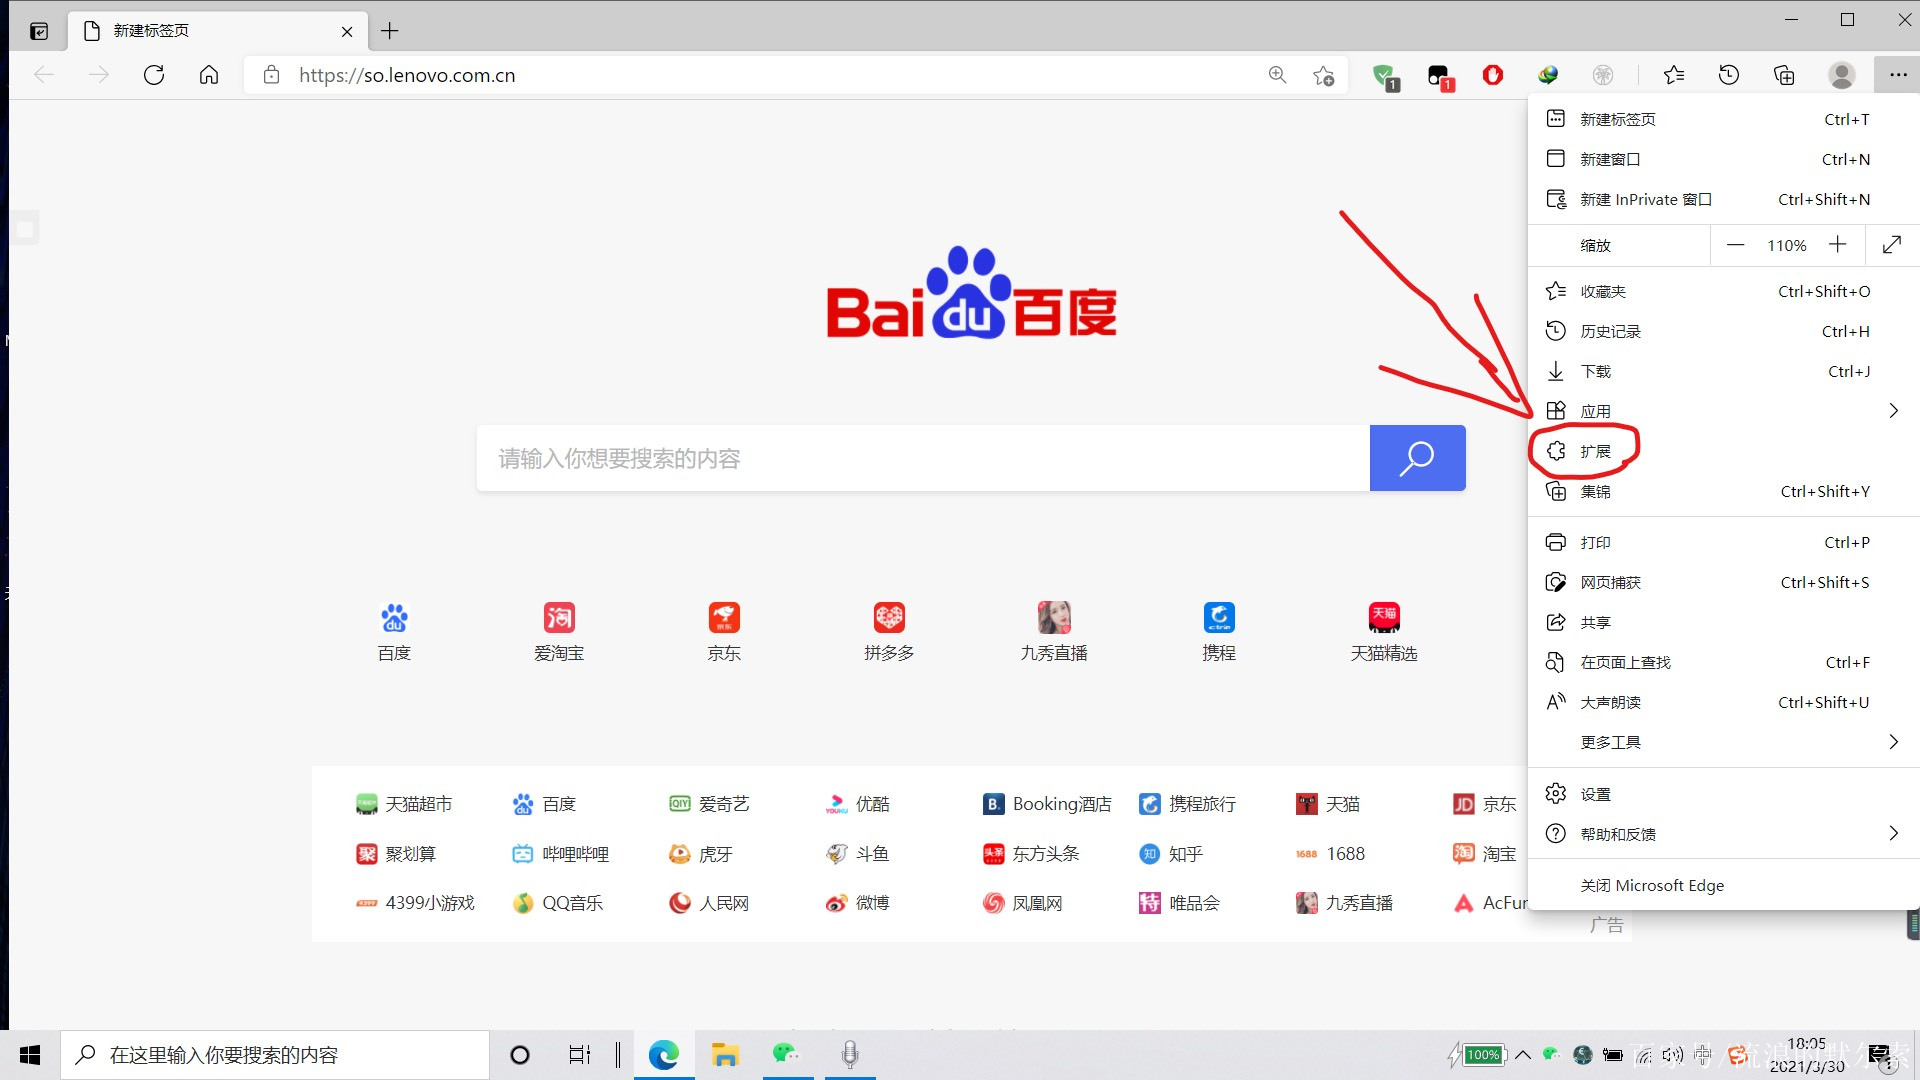
Task: Enter full screen via zoom row icon
Action: pyautogui.click(x=1892, y=245)
